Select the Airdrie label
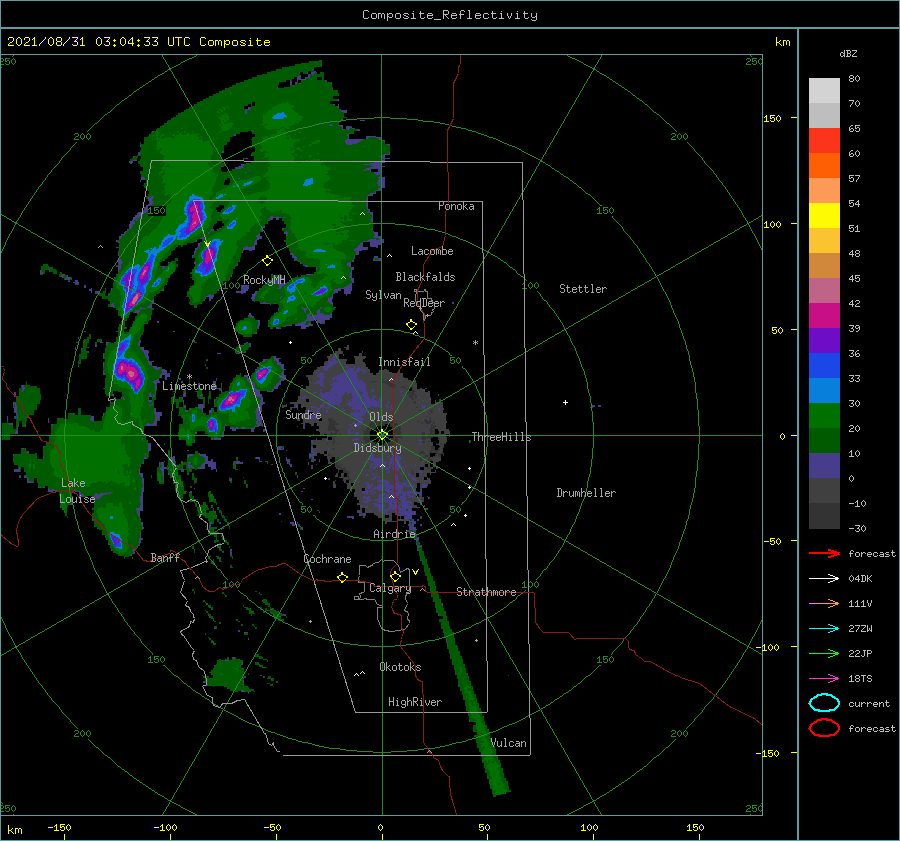Screen dimensions: 900x841 pos(394,534)
